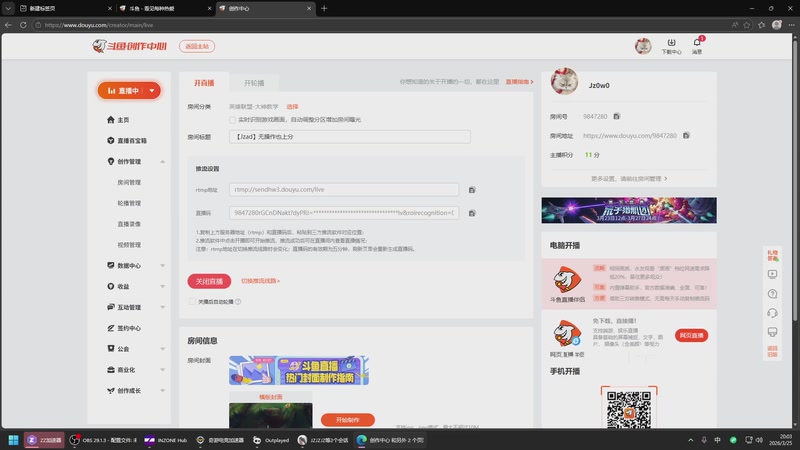
Task: Refresh the browser page
Action: click(x=23, y=24)
